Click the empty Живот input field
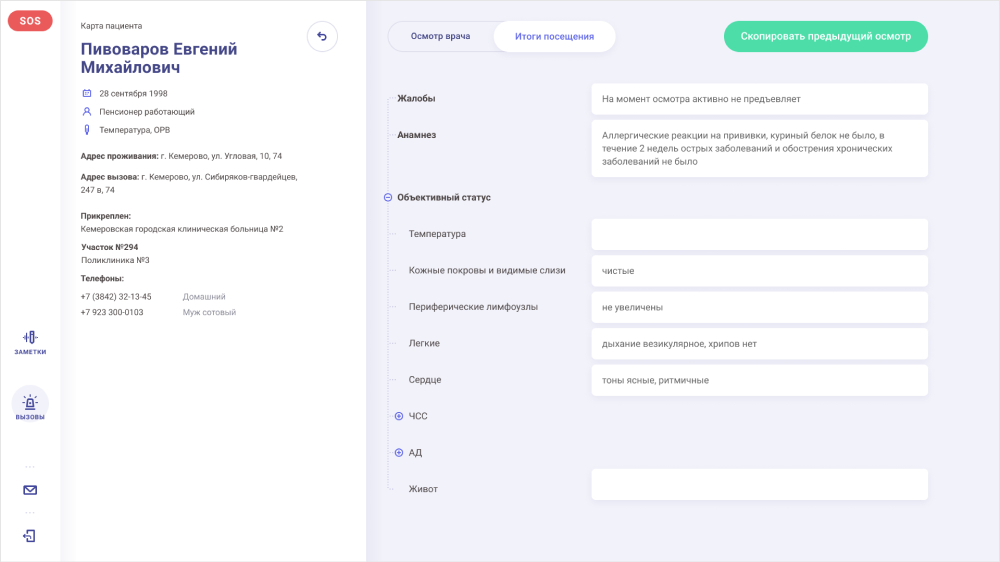The image size is (1000, 562). (759, 485)
